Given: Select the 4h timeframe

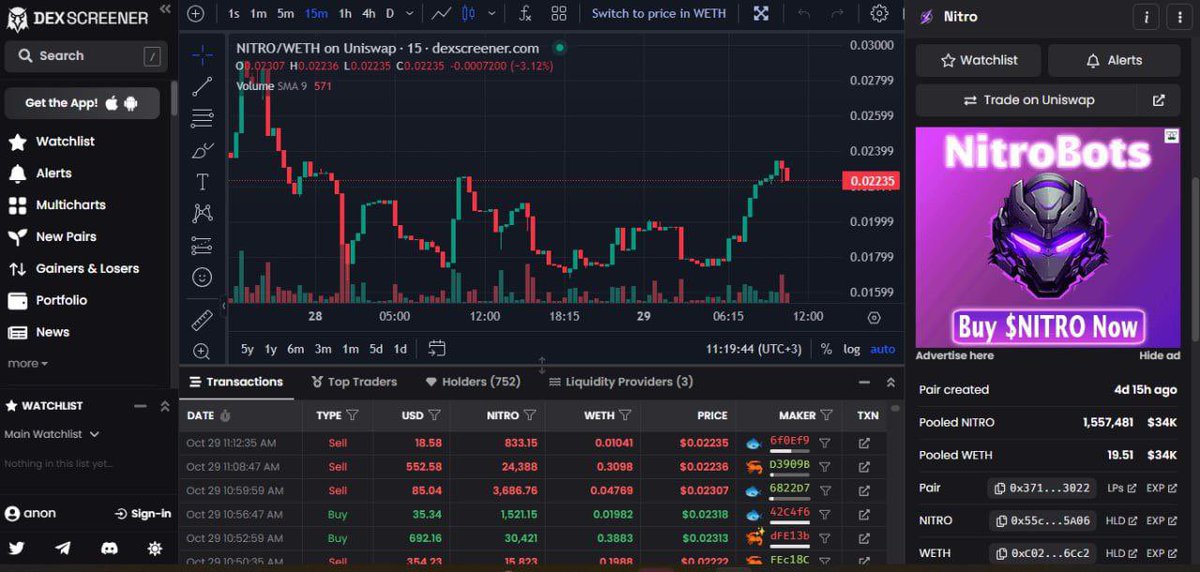Looking at the screenshot, I should [369, 14].
